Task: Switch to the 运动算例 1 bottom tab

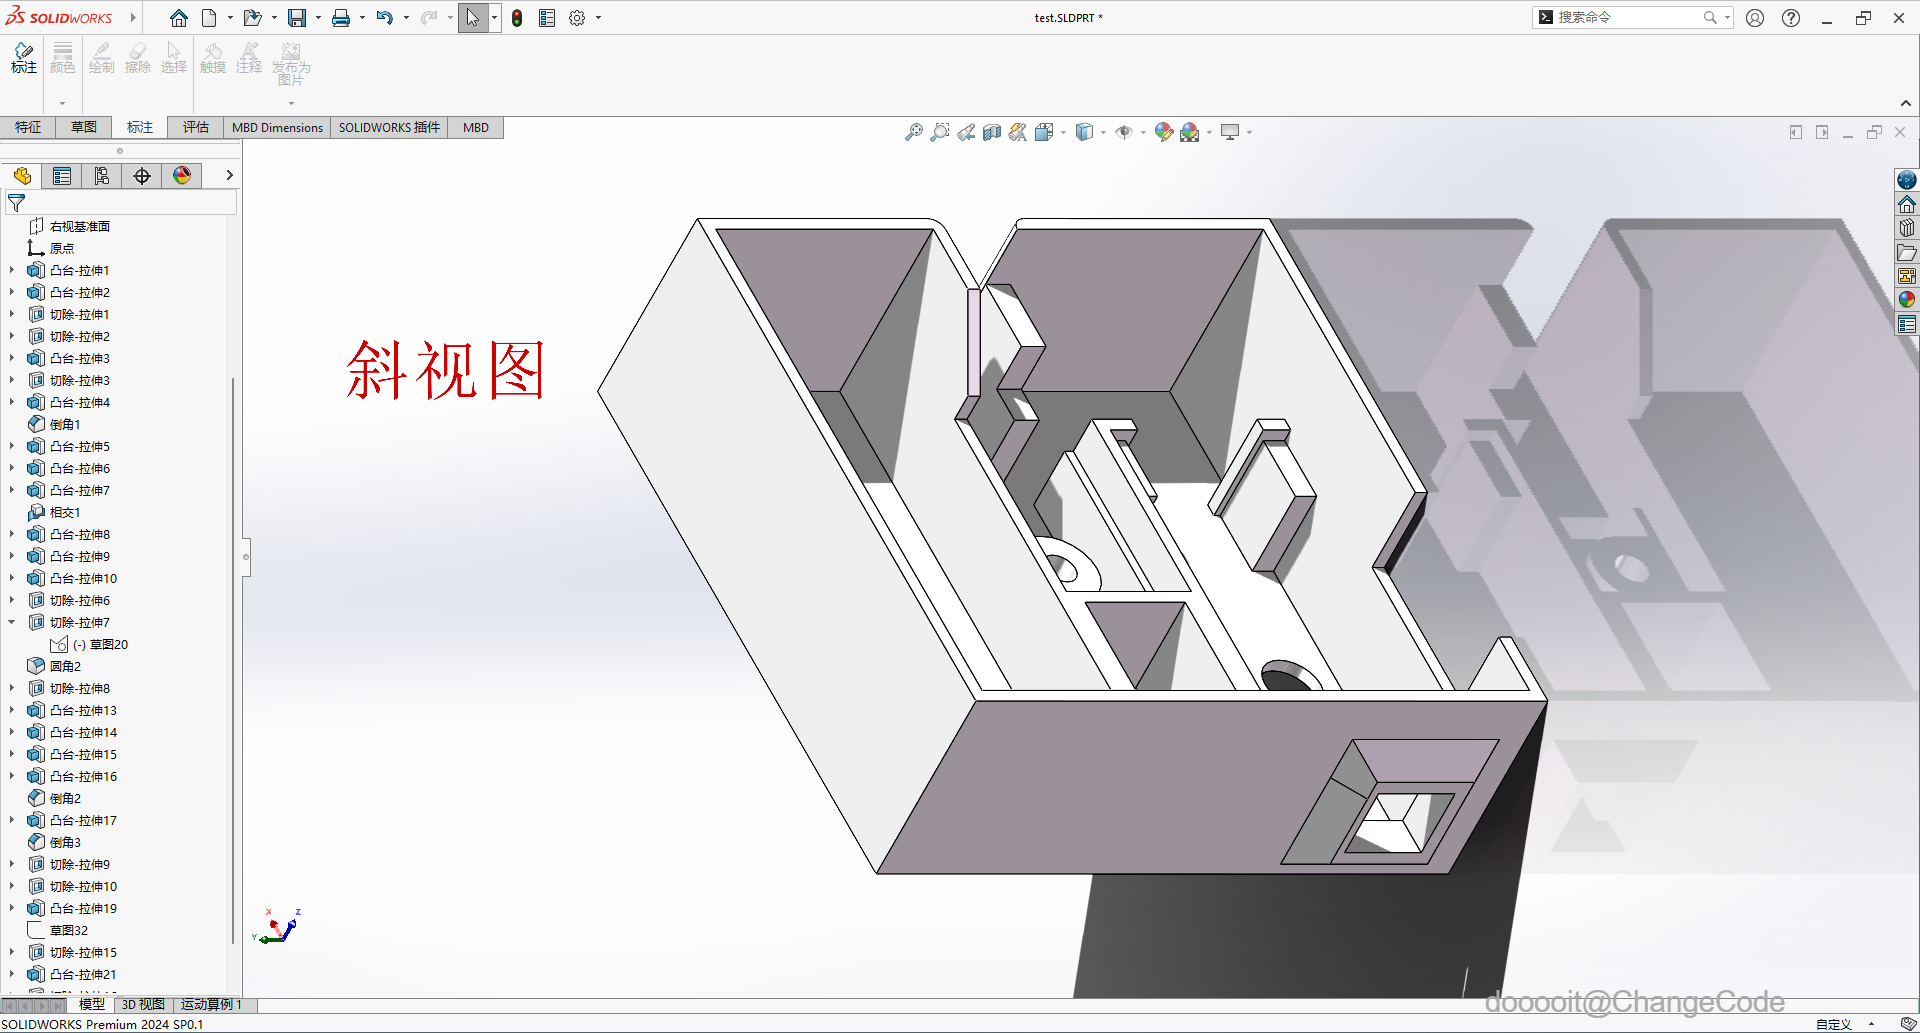Action: 211,1004
